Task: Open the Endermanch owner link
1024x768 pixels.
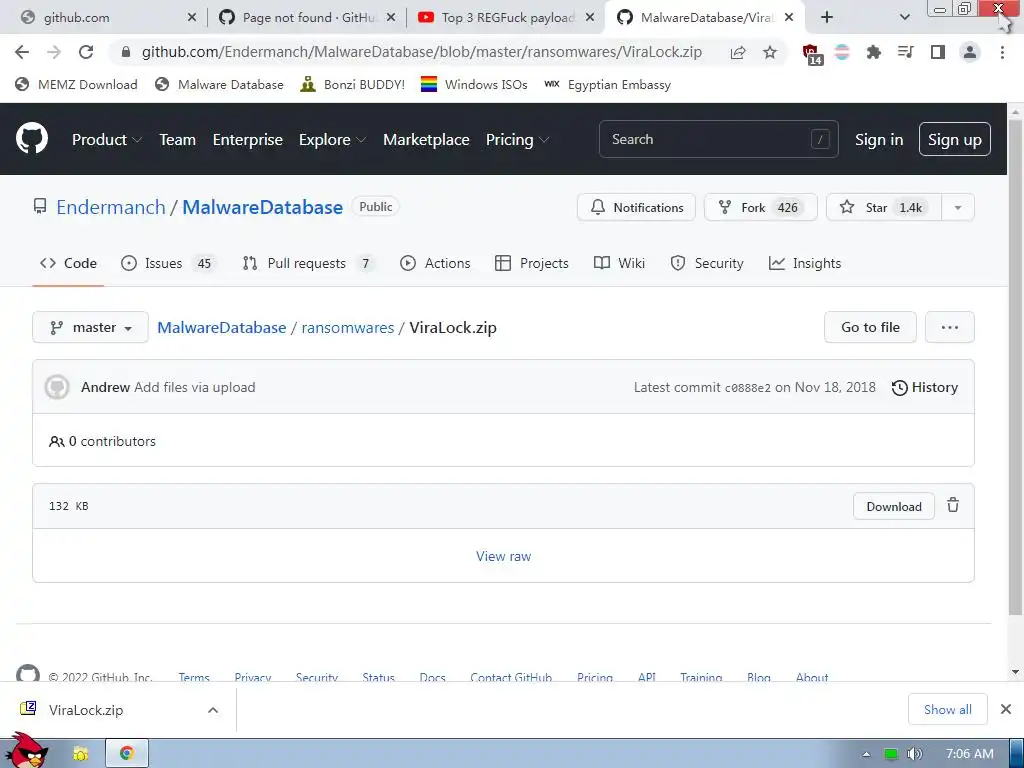Action: pyautogui.click(x=111, y=207)
